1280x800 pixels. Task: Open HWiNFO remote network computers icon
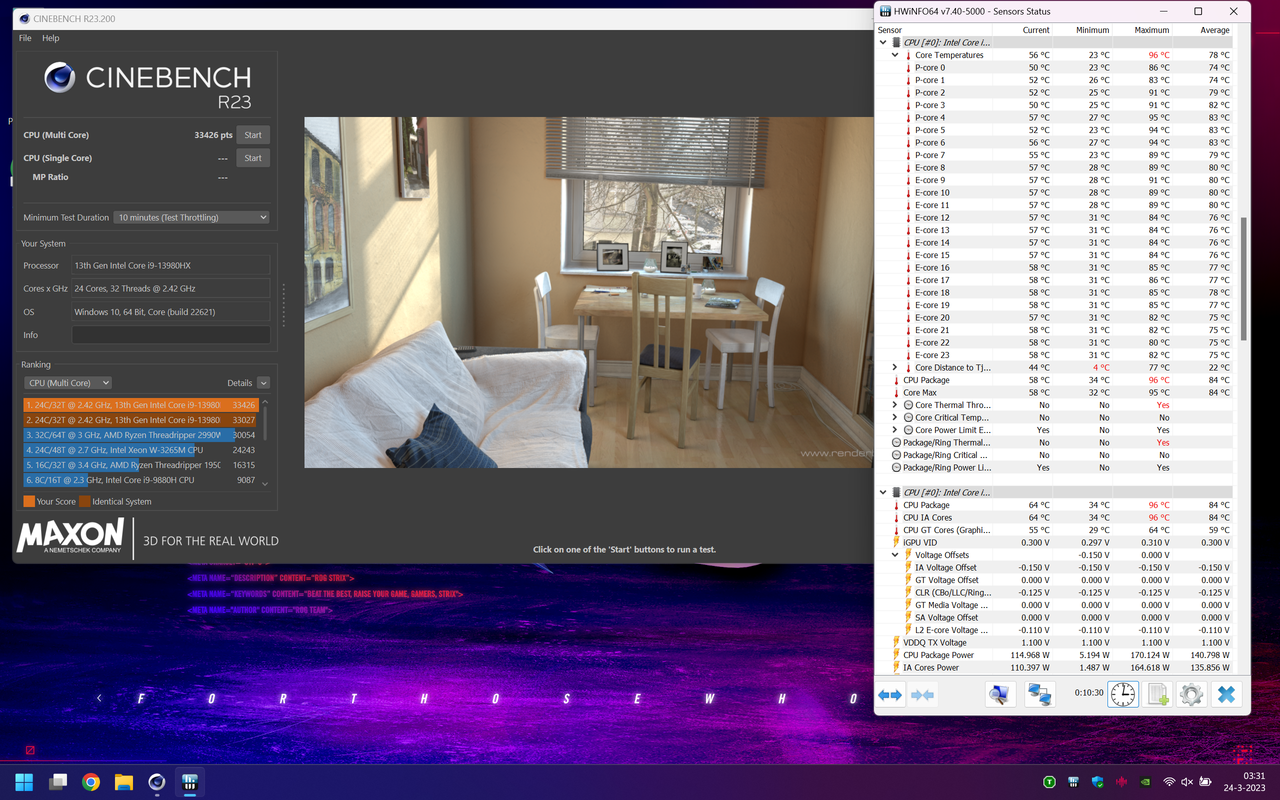tap(1040, 695)
